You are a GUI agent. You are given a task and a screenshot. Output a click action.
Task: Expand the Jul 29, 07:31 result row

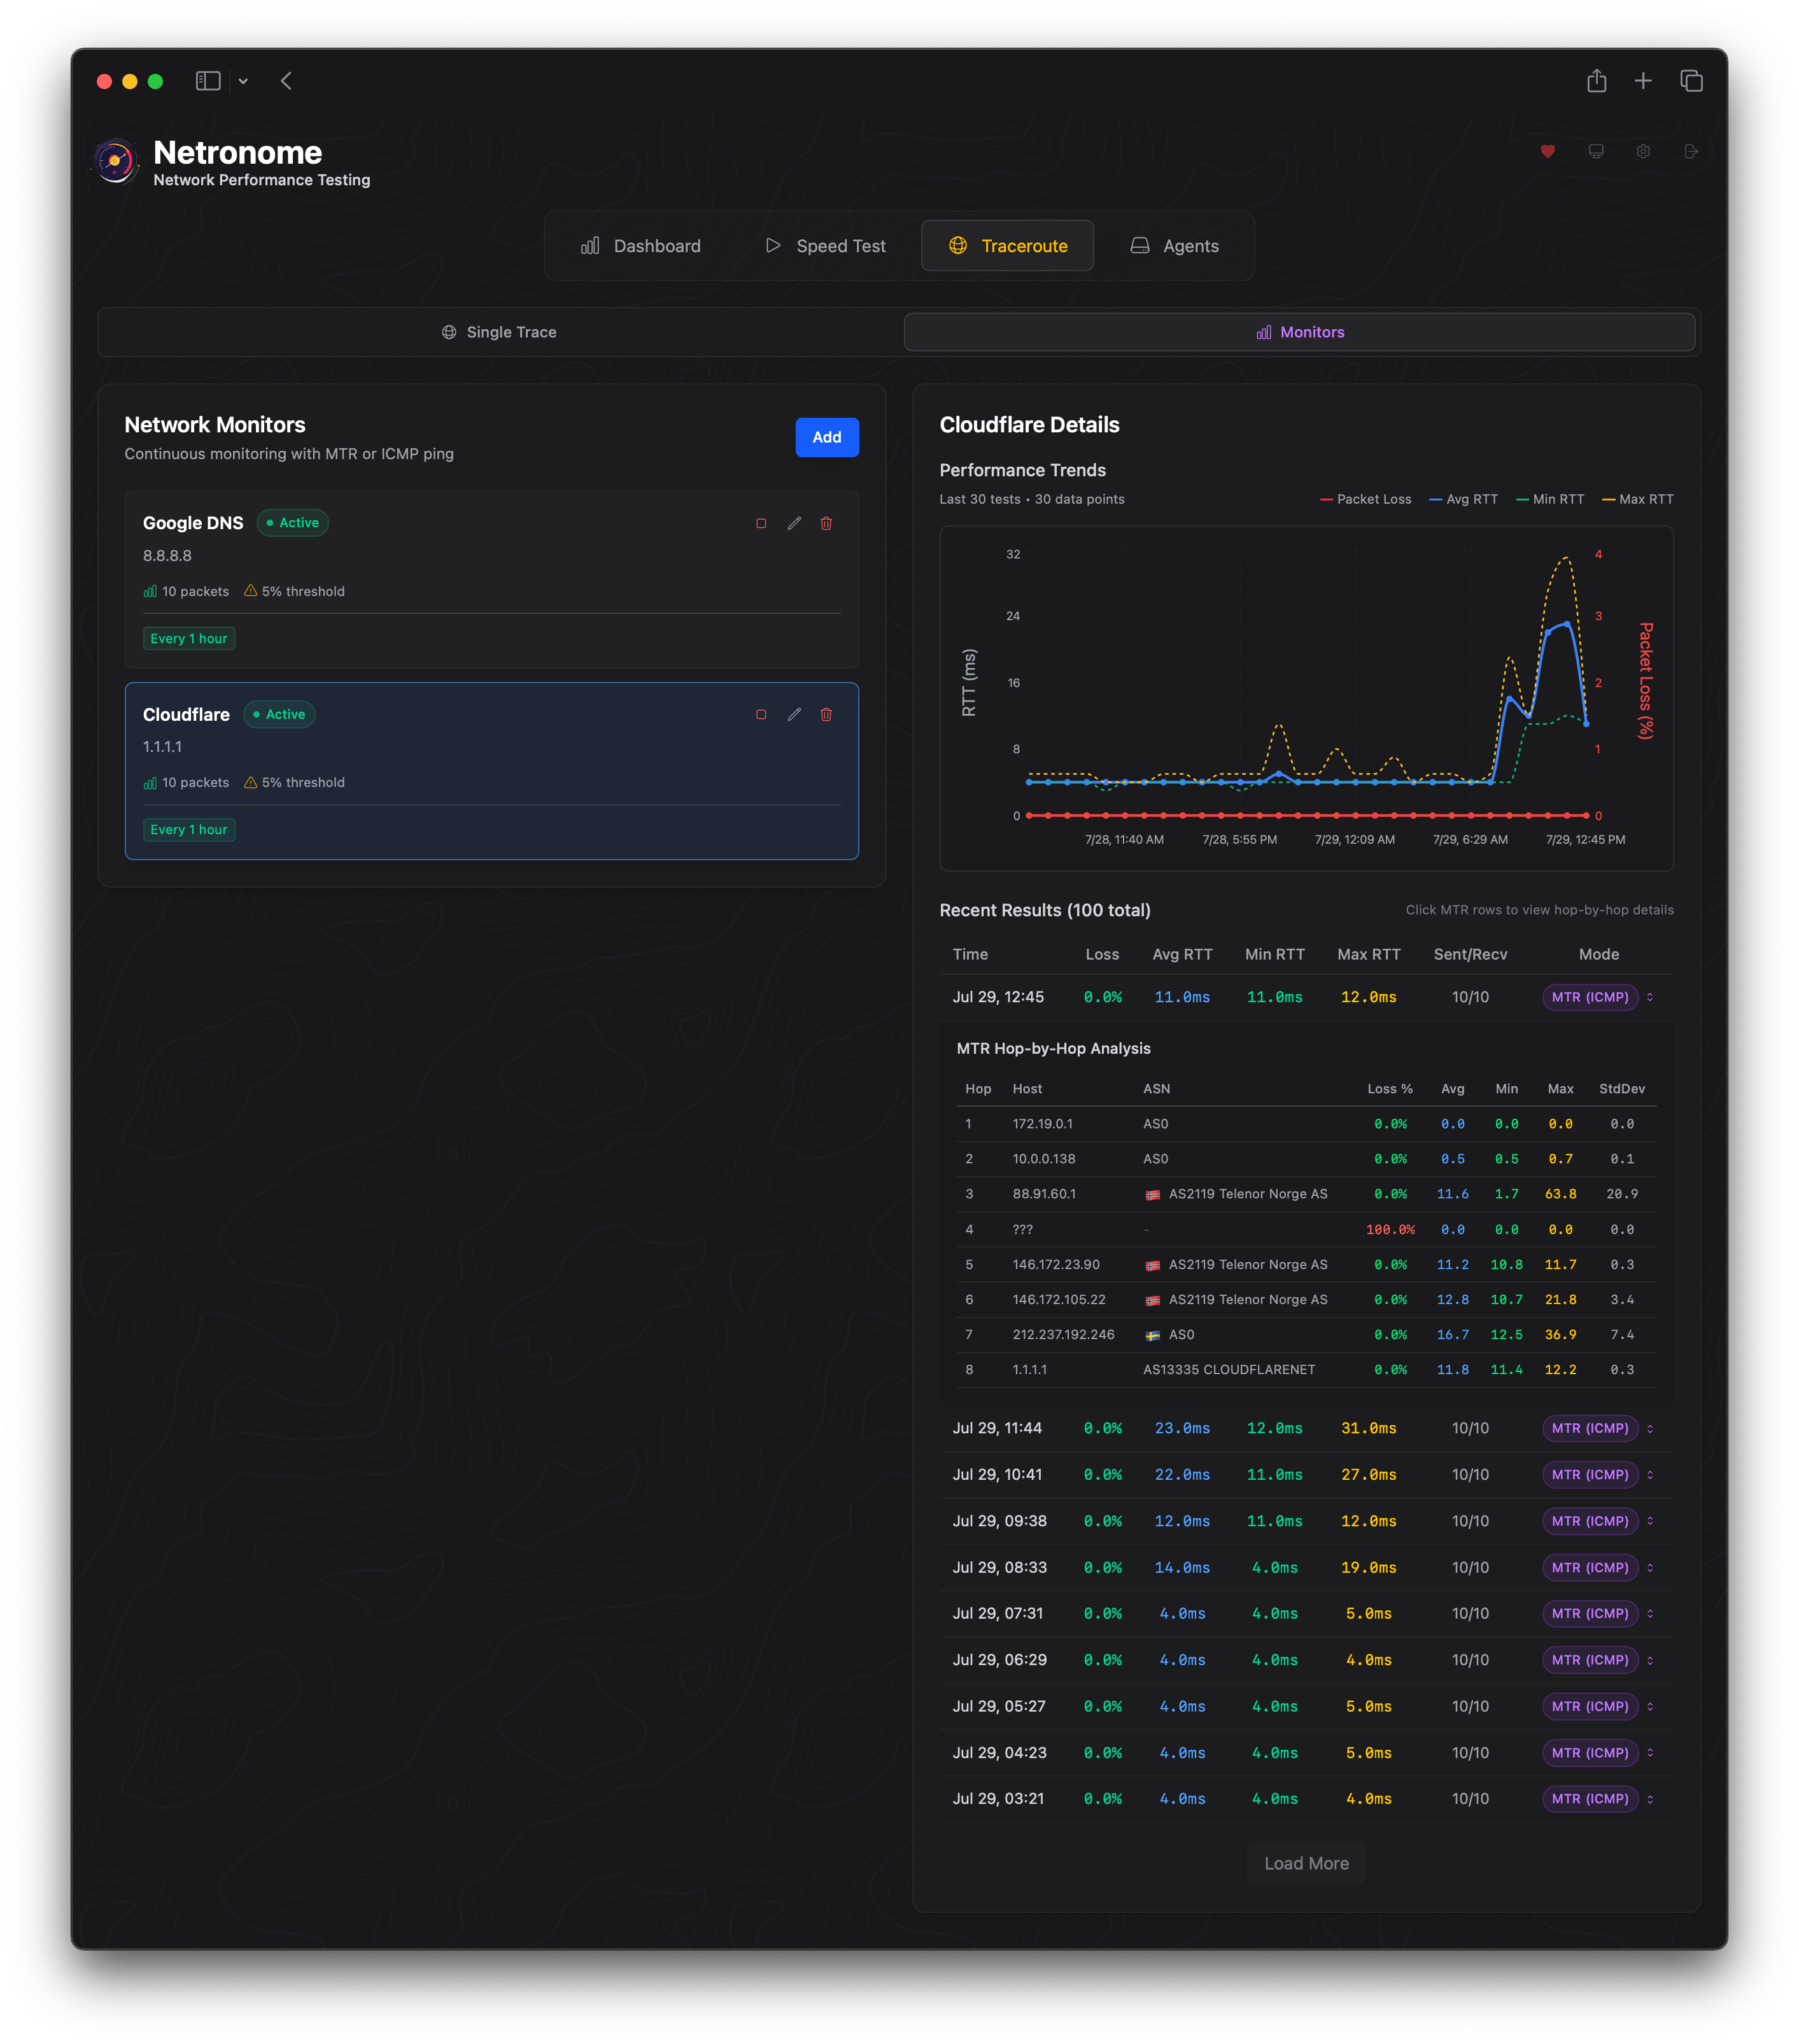(1306, 1613)
